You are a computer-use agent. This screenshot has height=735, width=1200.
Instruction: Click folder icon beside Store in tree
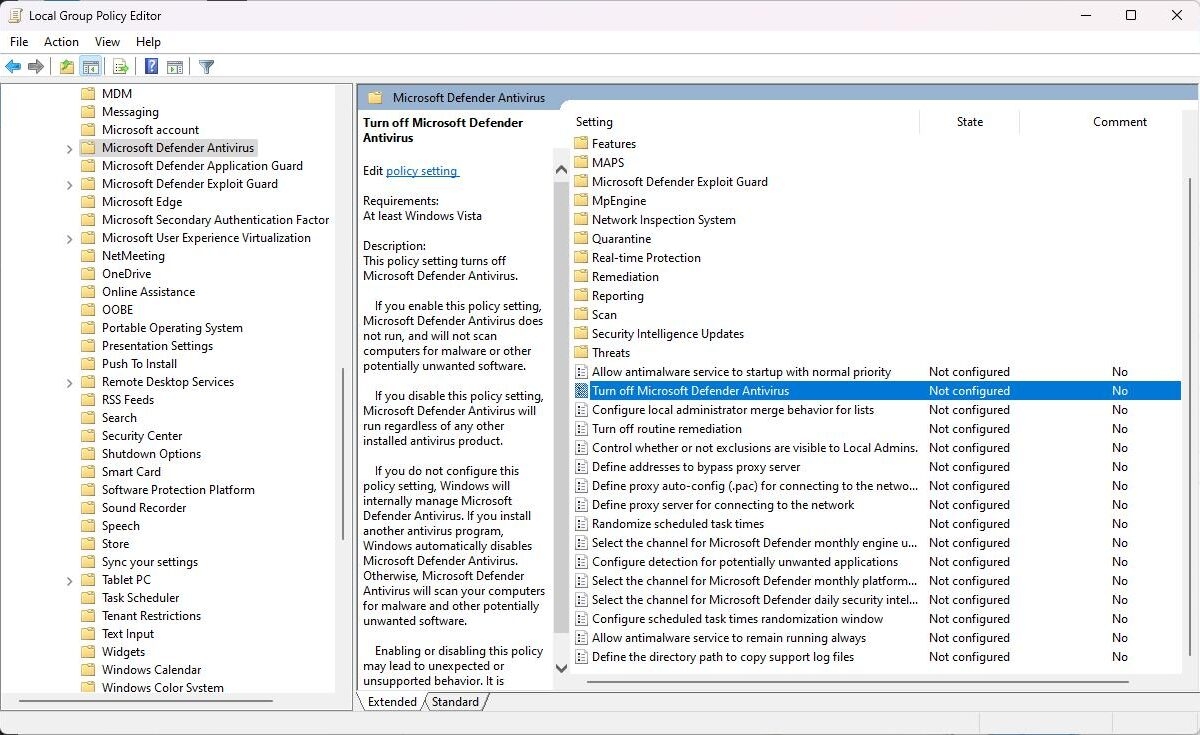point(88,544)
